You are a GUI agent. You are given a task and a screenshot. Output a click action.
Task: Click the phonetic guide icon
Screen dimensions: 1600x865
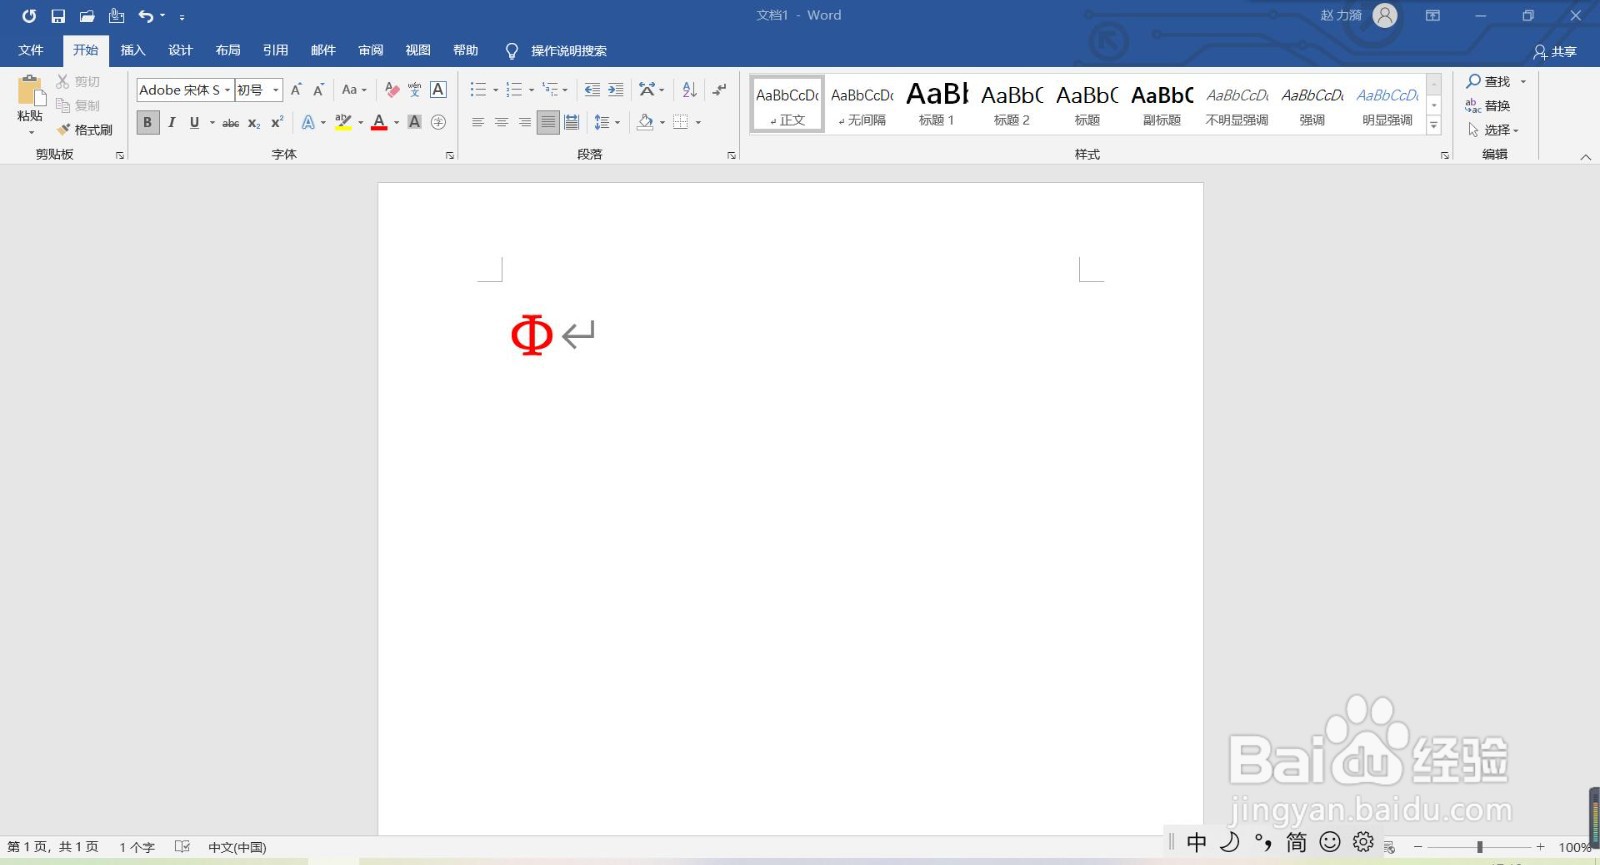415,90
